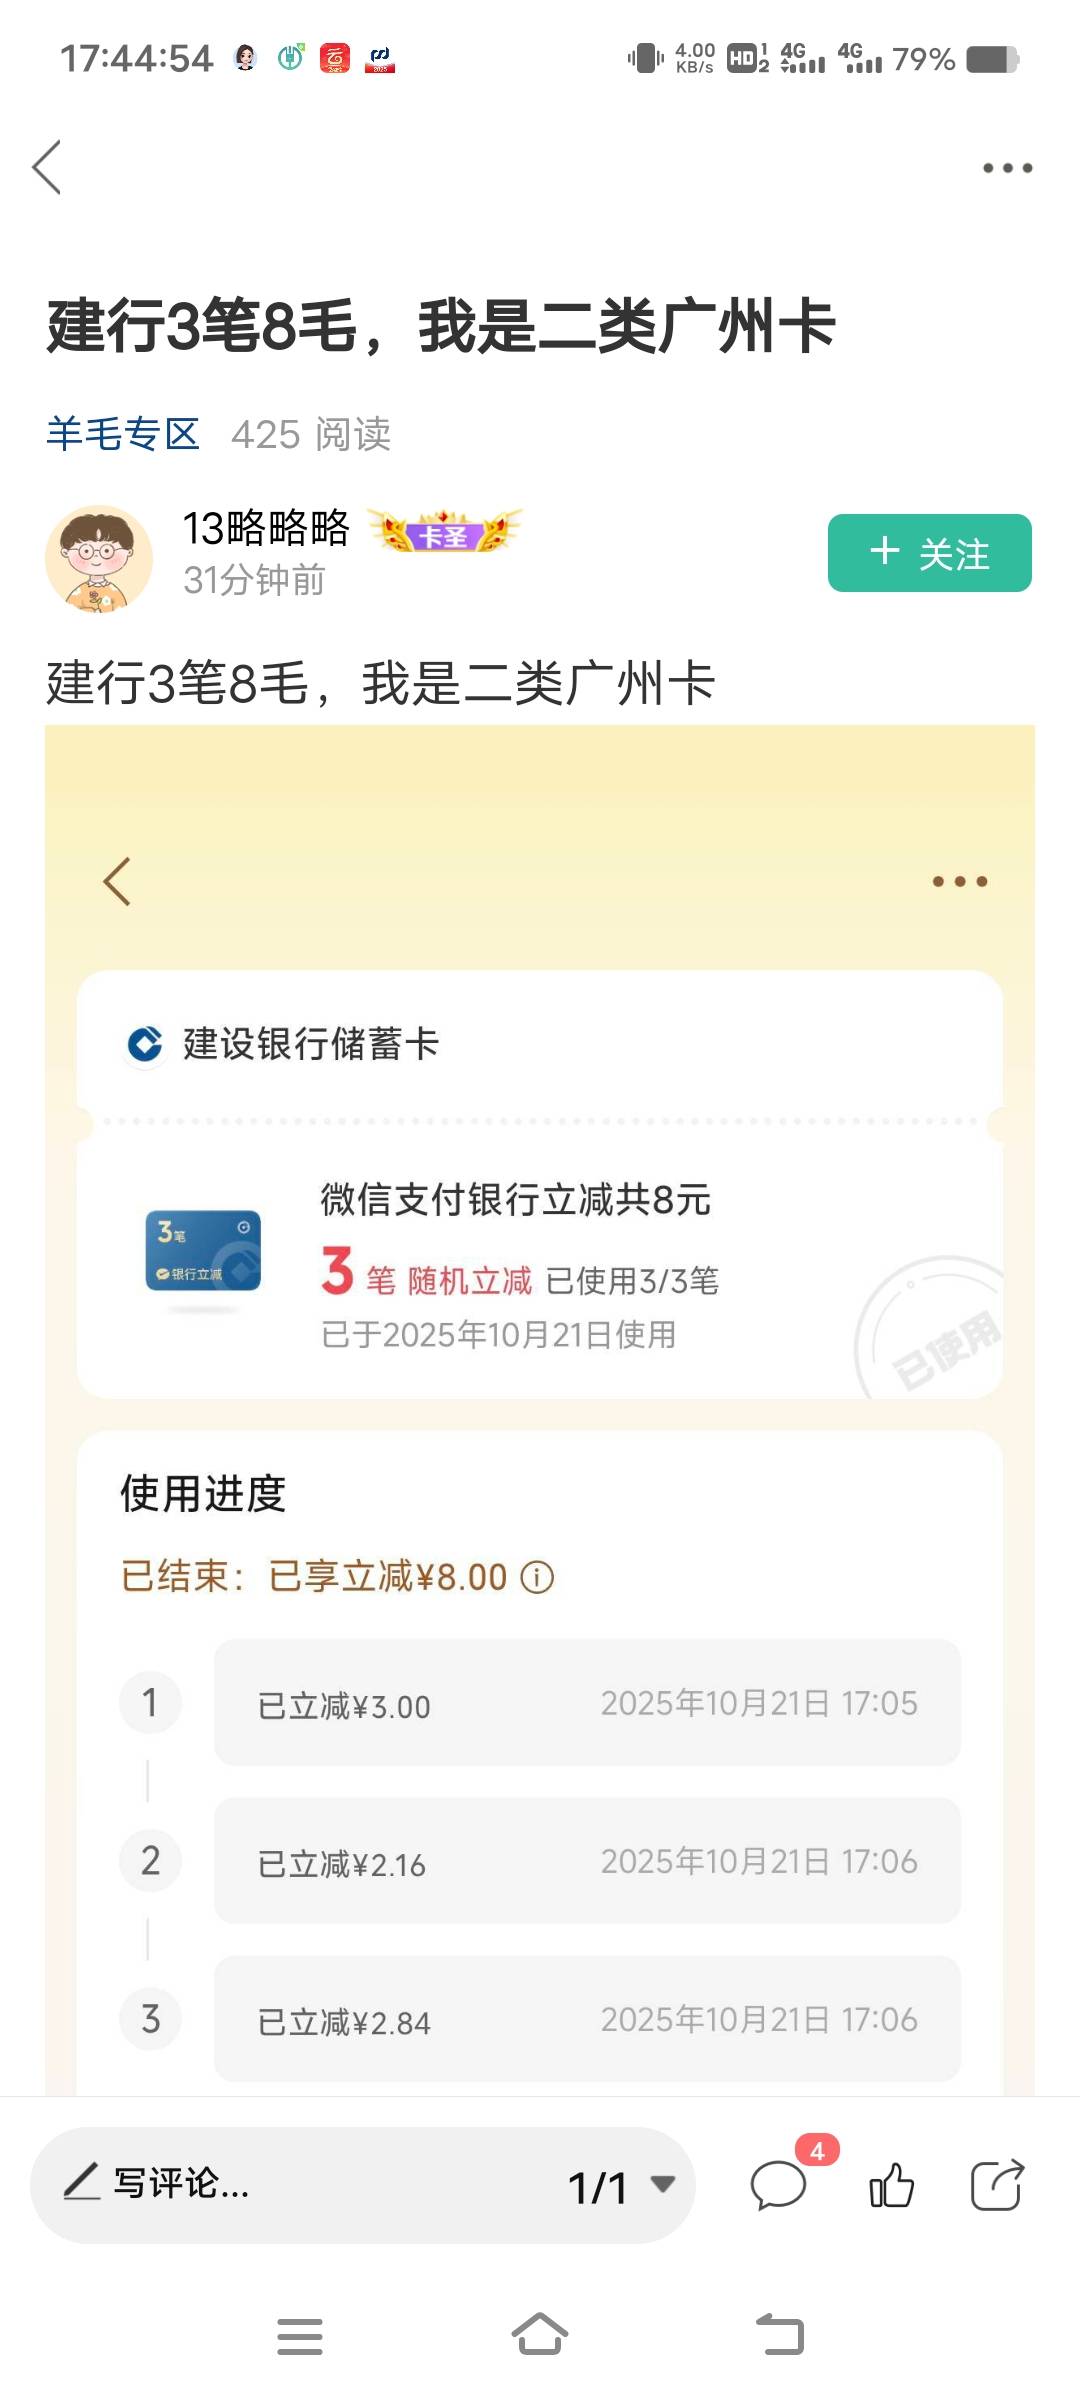Open the three-dot more options menu
Image resolution: width=1080 pixels, height=2400 pixels.
click(x=1007, y=168)
